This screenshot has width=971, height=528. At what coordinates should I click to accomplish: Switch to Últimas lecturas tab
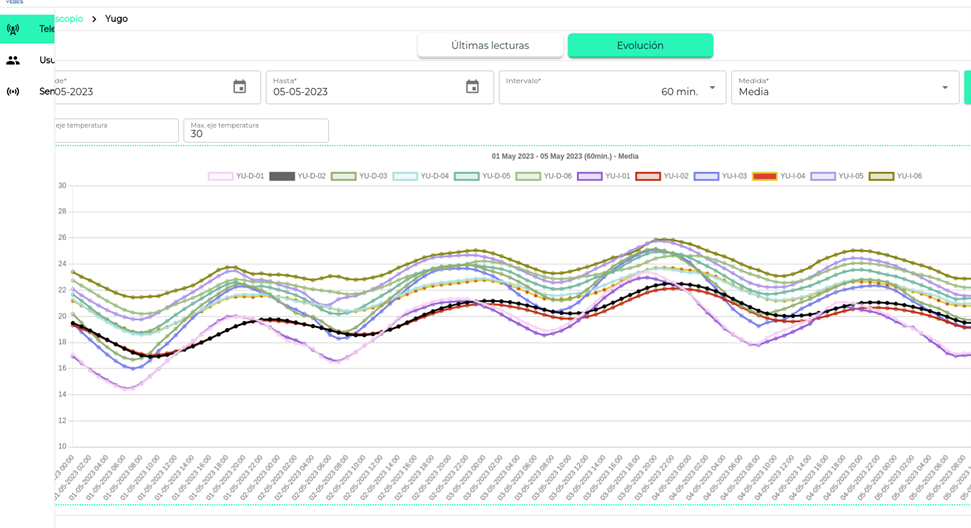tap(490, 45)
